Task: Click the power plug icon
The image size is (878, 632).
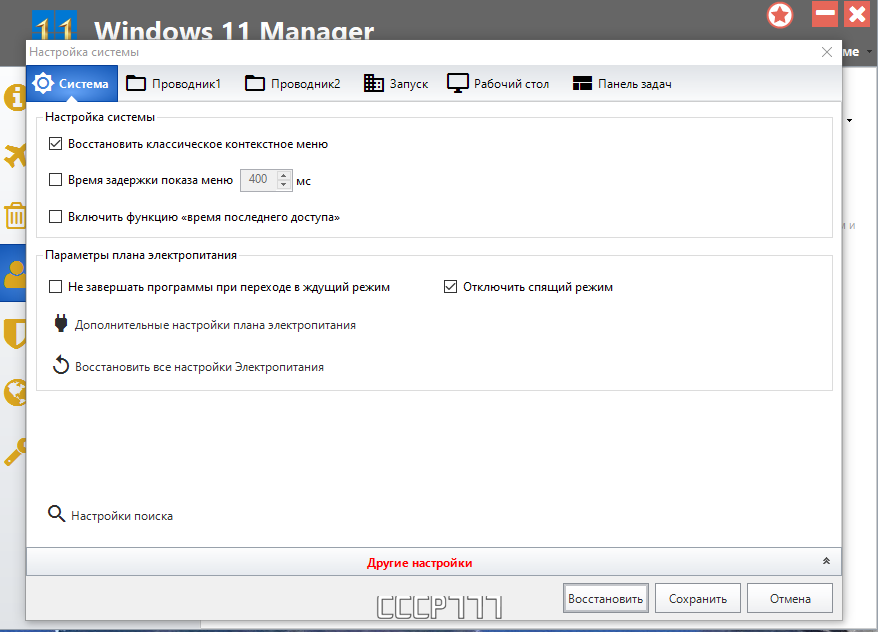Action: click(60, 324)
